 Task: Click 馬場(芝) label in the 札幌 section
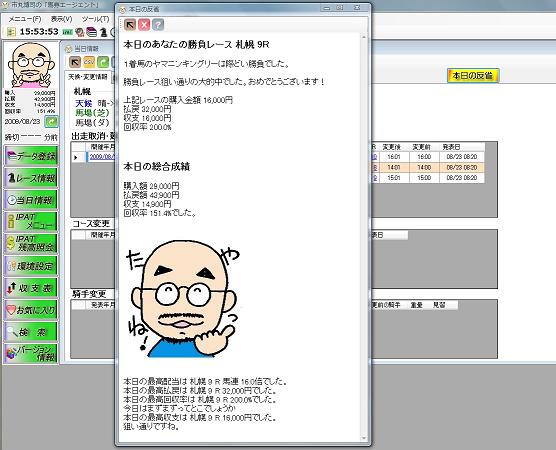tap(92, 113)
